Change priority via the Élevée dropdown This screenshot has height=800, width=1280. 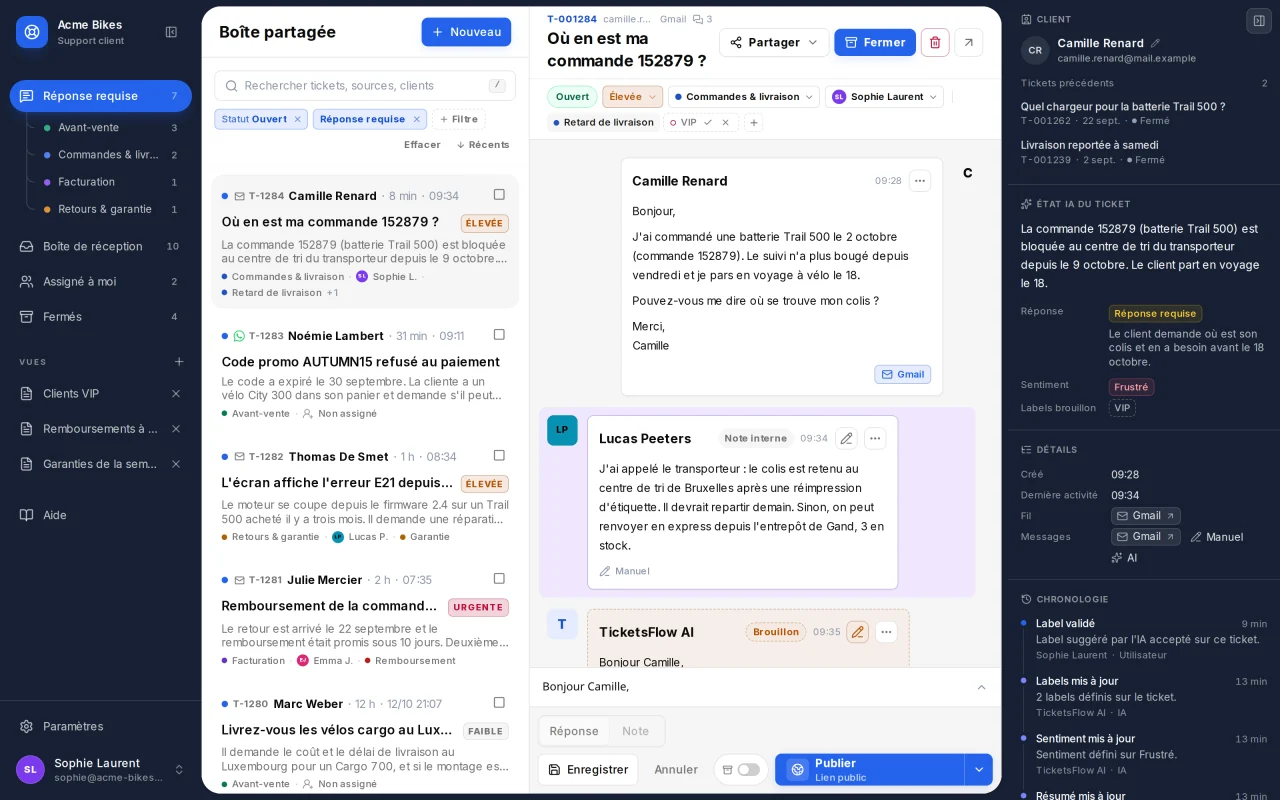coord(632,97)
